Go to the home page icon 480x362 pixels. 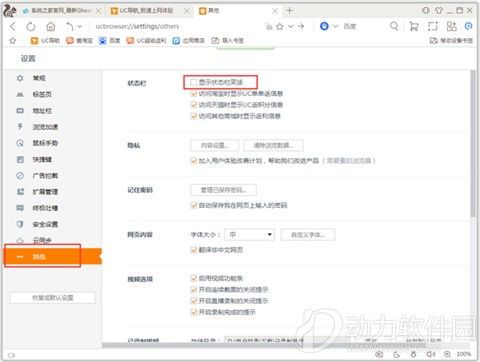51,26
